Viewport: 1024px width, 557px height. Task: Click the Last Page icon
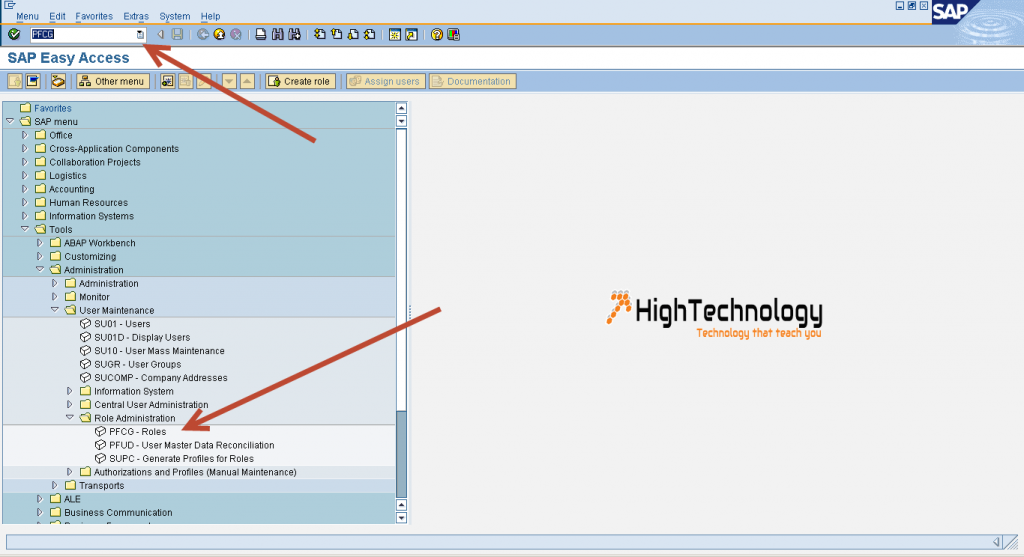pos(370,35)
